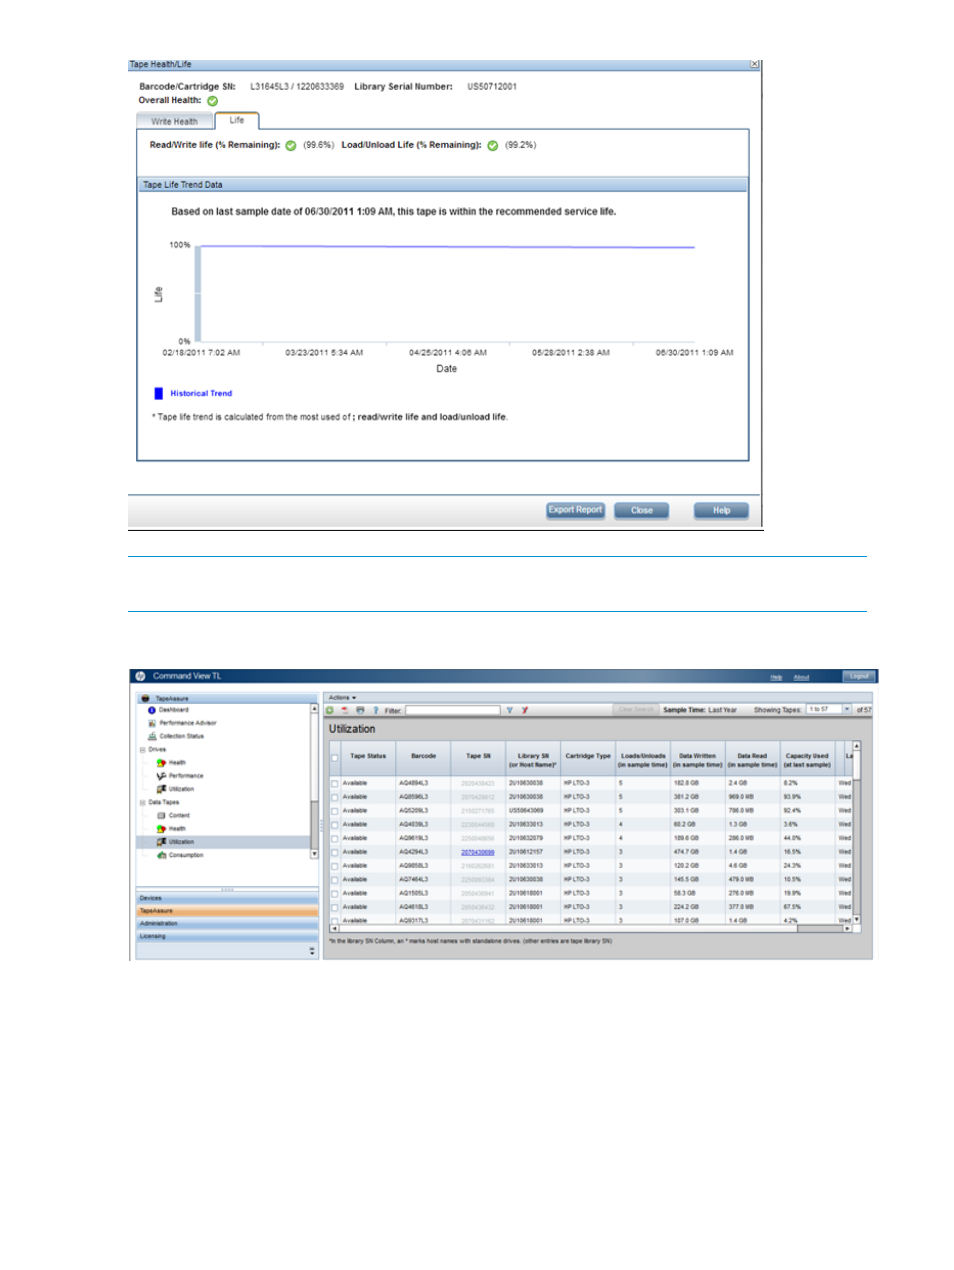Click the TapeAssure header icon in the navigation tree
954x1270 pixels.
145,698
